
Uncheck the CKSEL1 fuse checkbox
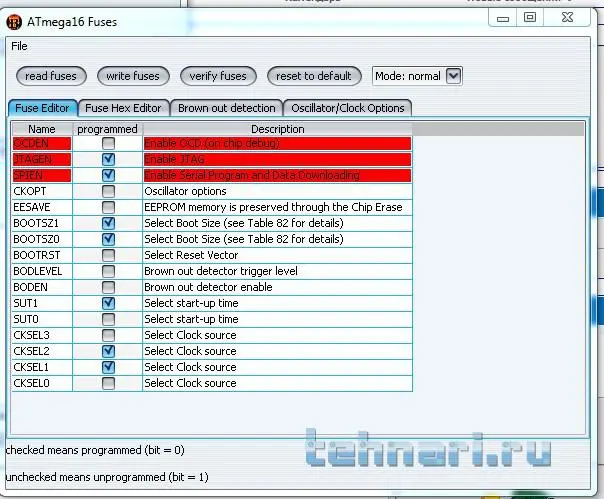108,367
